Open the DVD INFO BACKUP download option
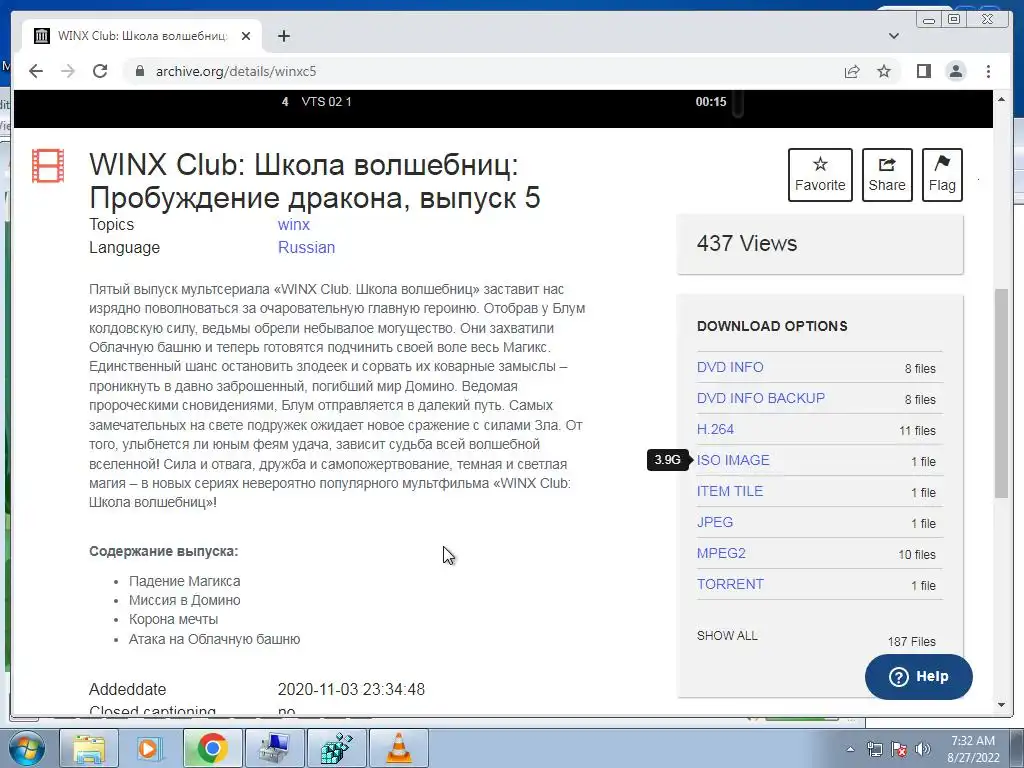Viewport: 1024px width, 768px height. coord(761,398)
